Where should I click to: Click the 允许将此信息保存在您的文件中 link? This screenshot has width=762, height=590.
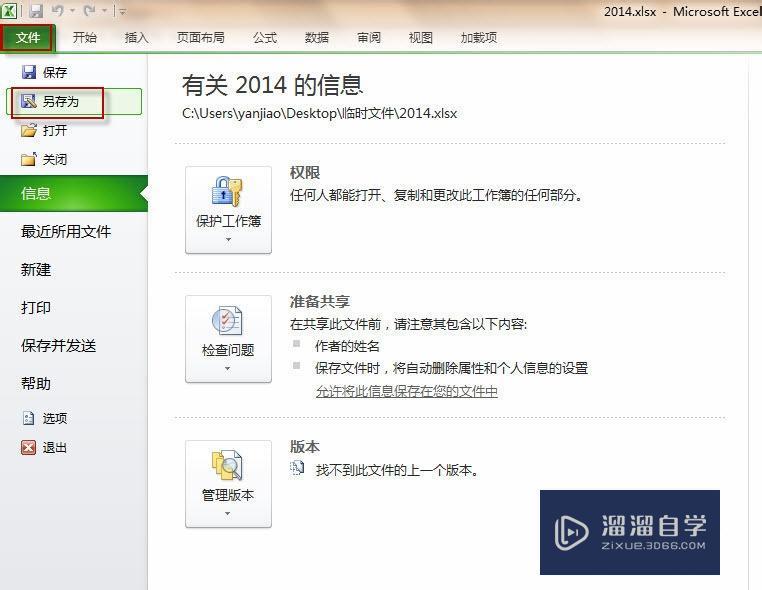[x=407, y=391]
